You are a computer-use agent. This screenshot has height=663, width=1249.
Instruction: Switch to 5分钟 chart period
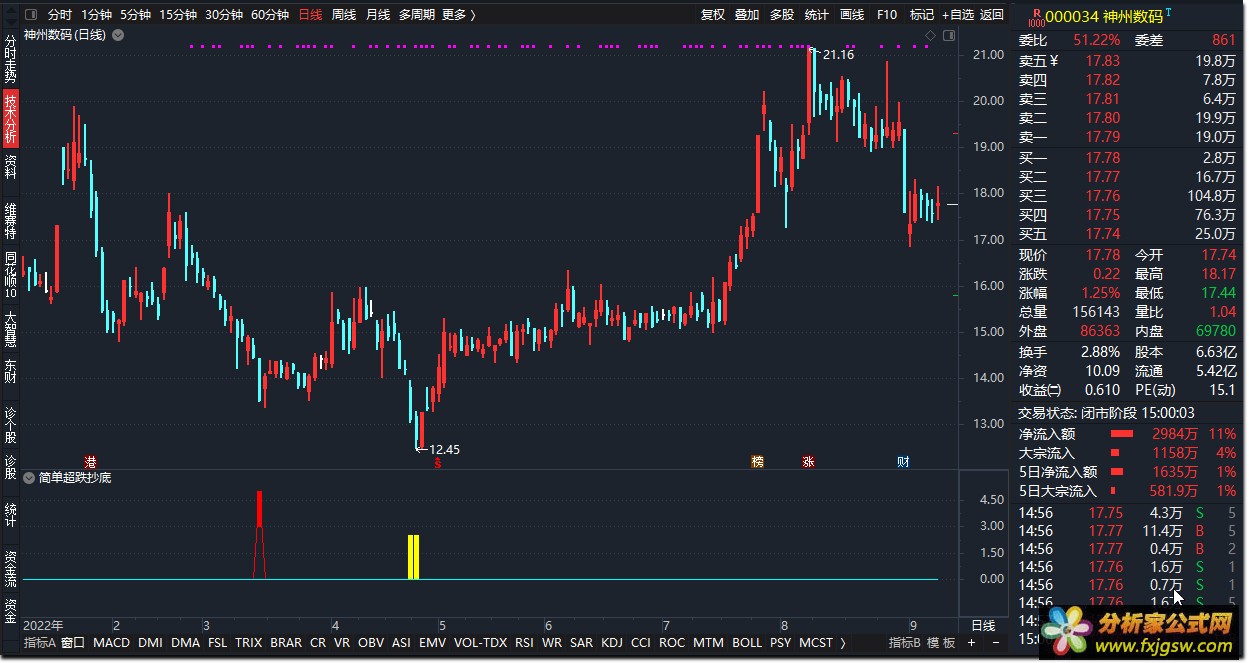(x=135, y=15)
